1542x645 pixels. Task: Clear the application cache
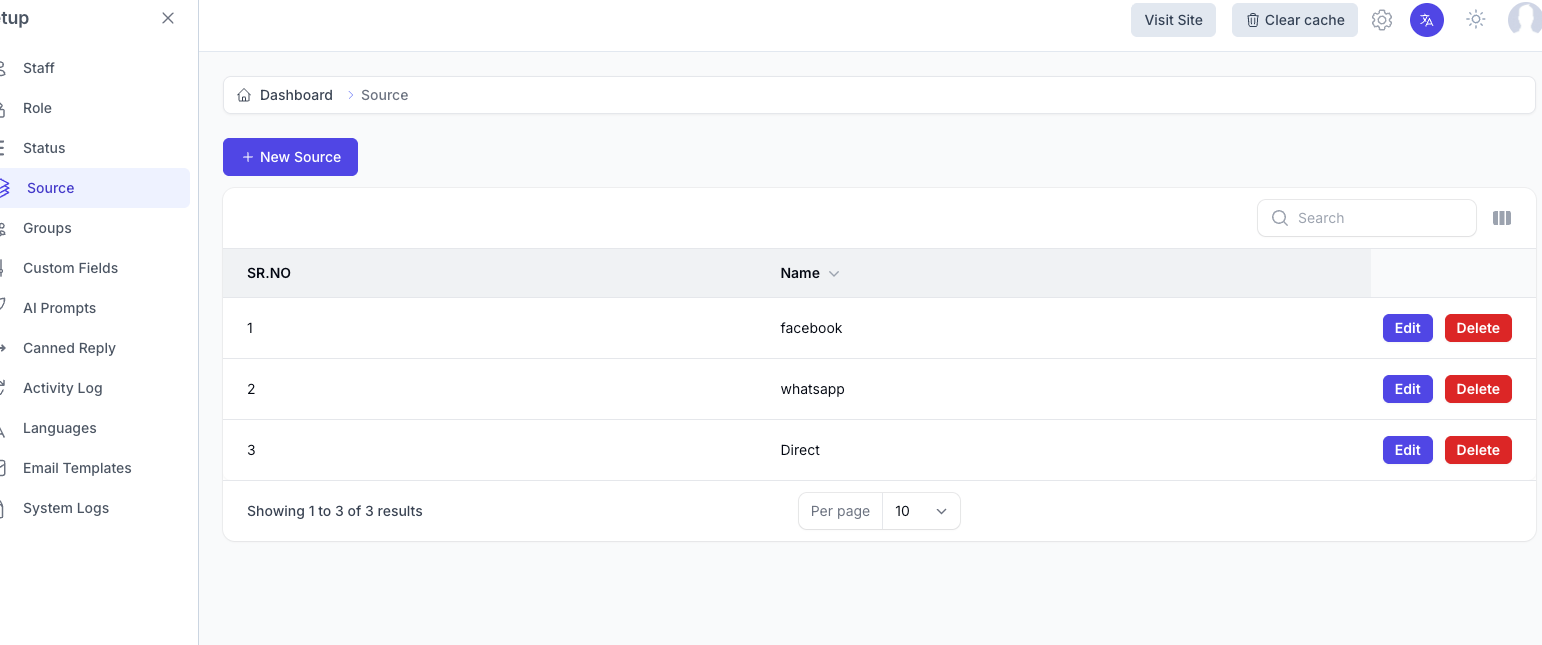click(x=1294, y=19)
